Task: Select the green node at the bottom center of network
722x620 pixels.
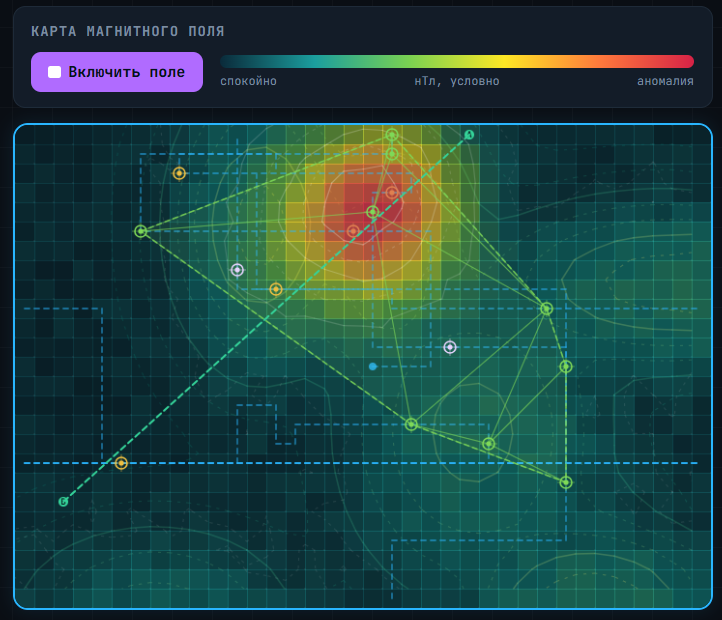Action: coord(411,424)
